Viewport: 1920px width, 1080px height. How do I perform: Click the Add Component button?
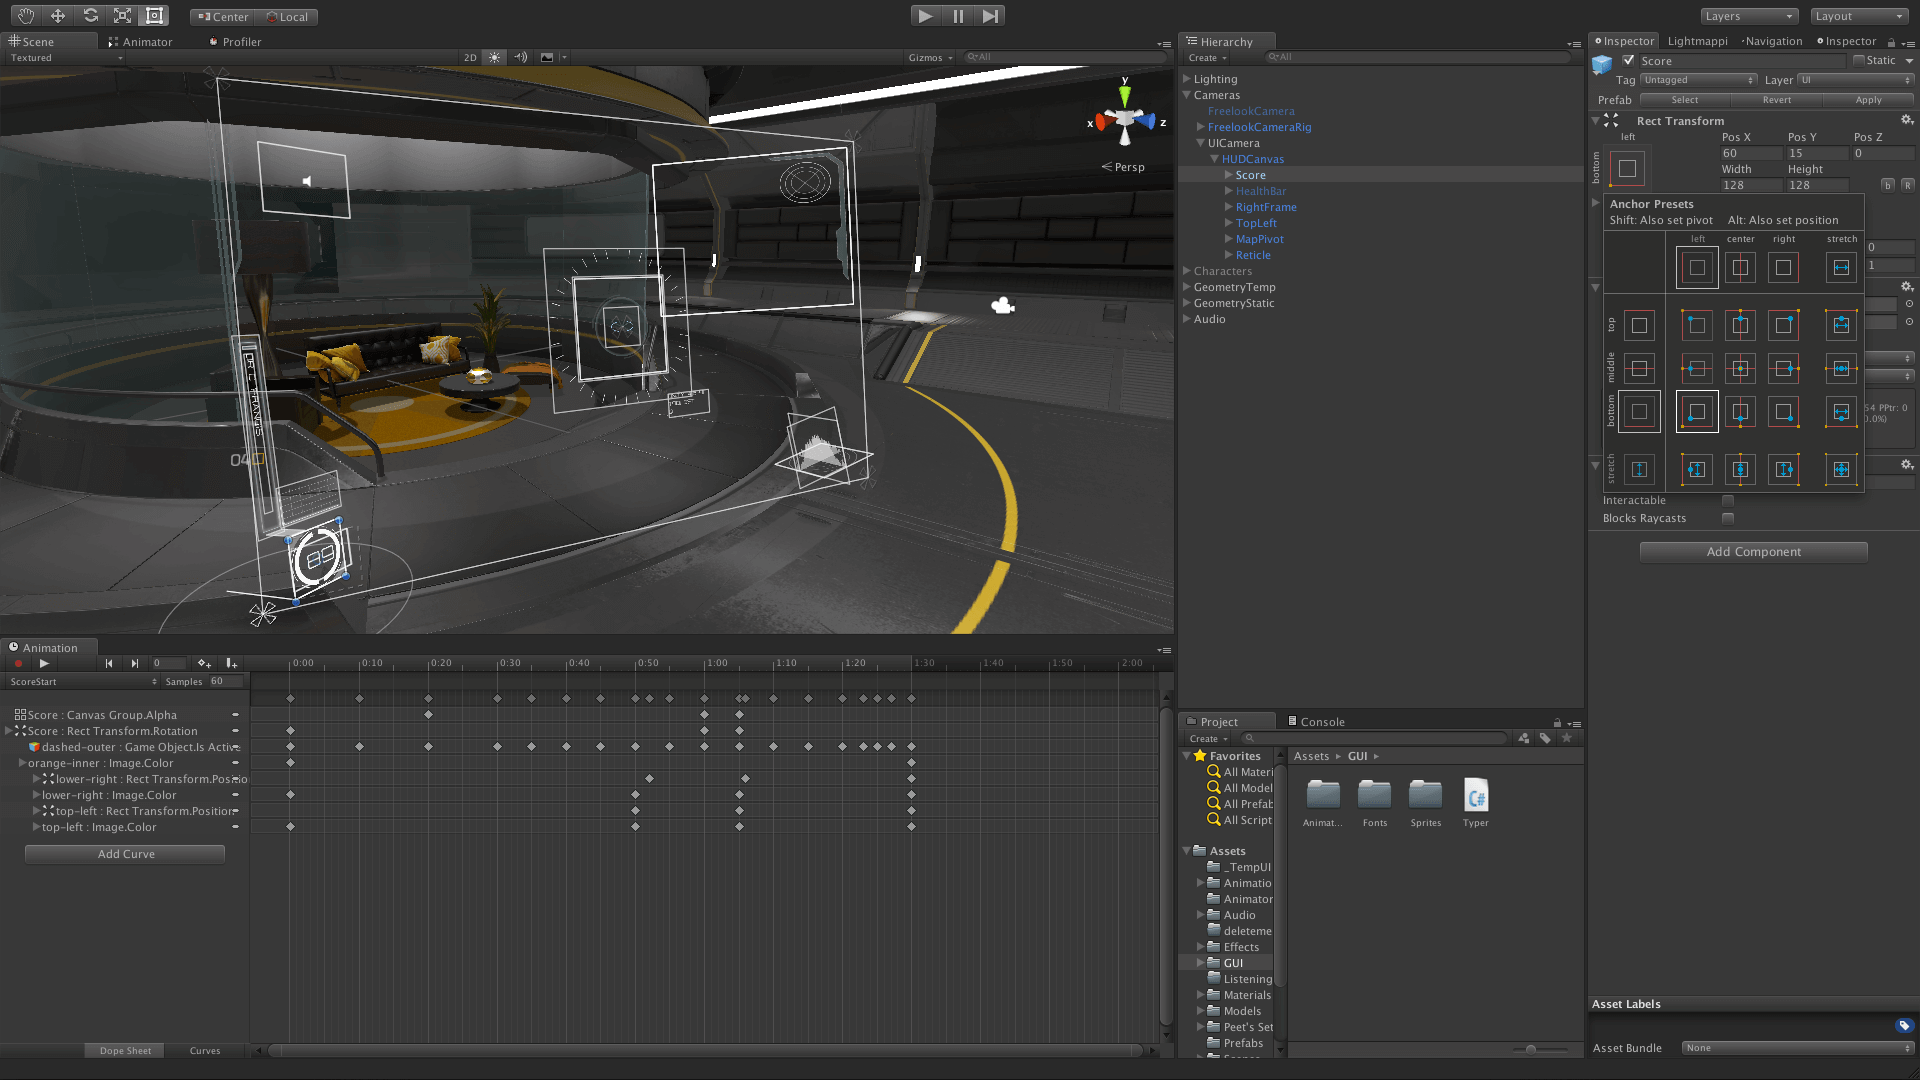click(x=1754, y=552)
